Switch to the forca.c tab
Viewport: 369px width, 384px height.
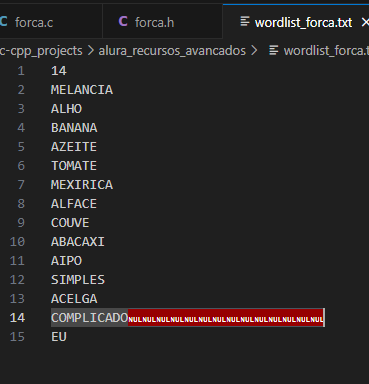[51, 21]
